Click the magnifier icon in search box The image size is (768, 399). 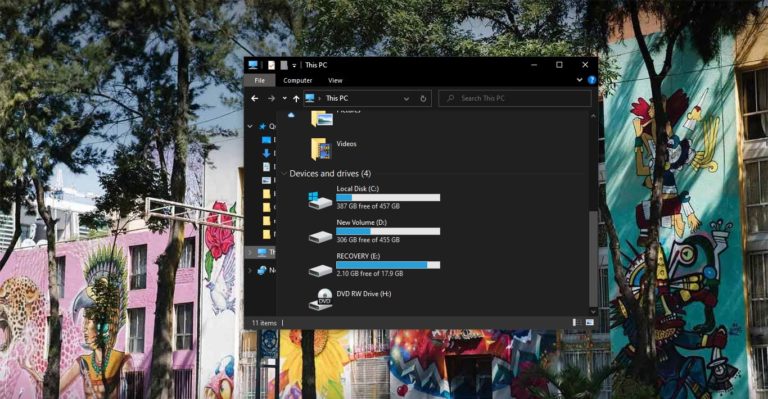point(451,98)
